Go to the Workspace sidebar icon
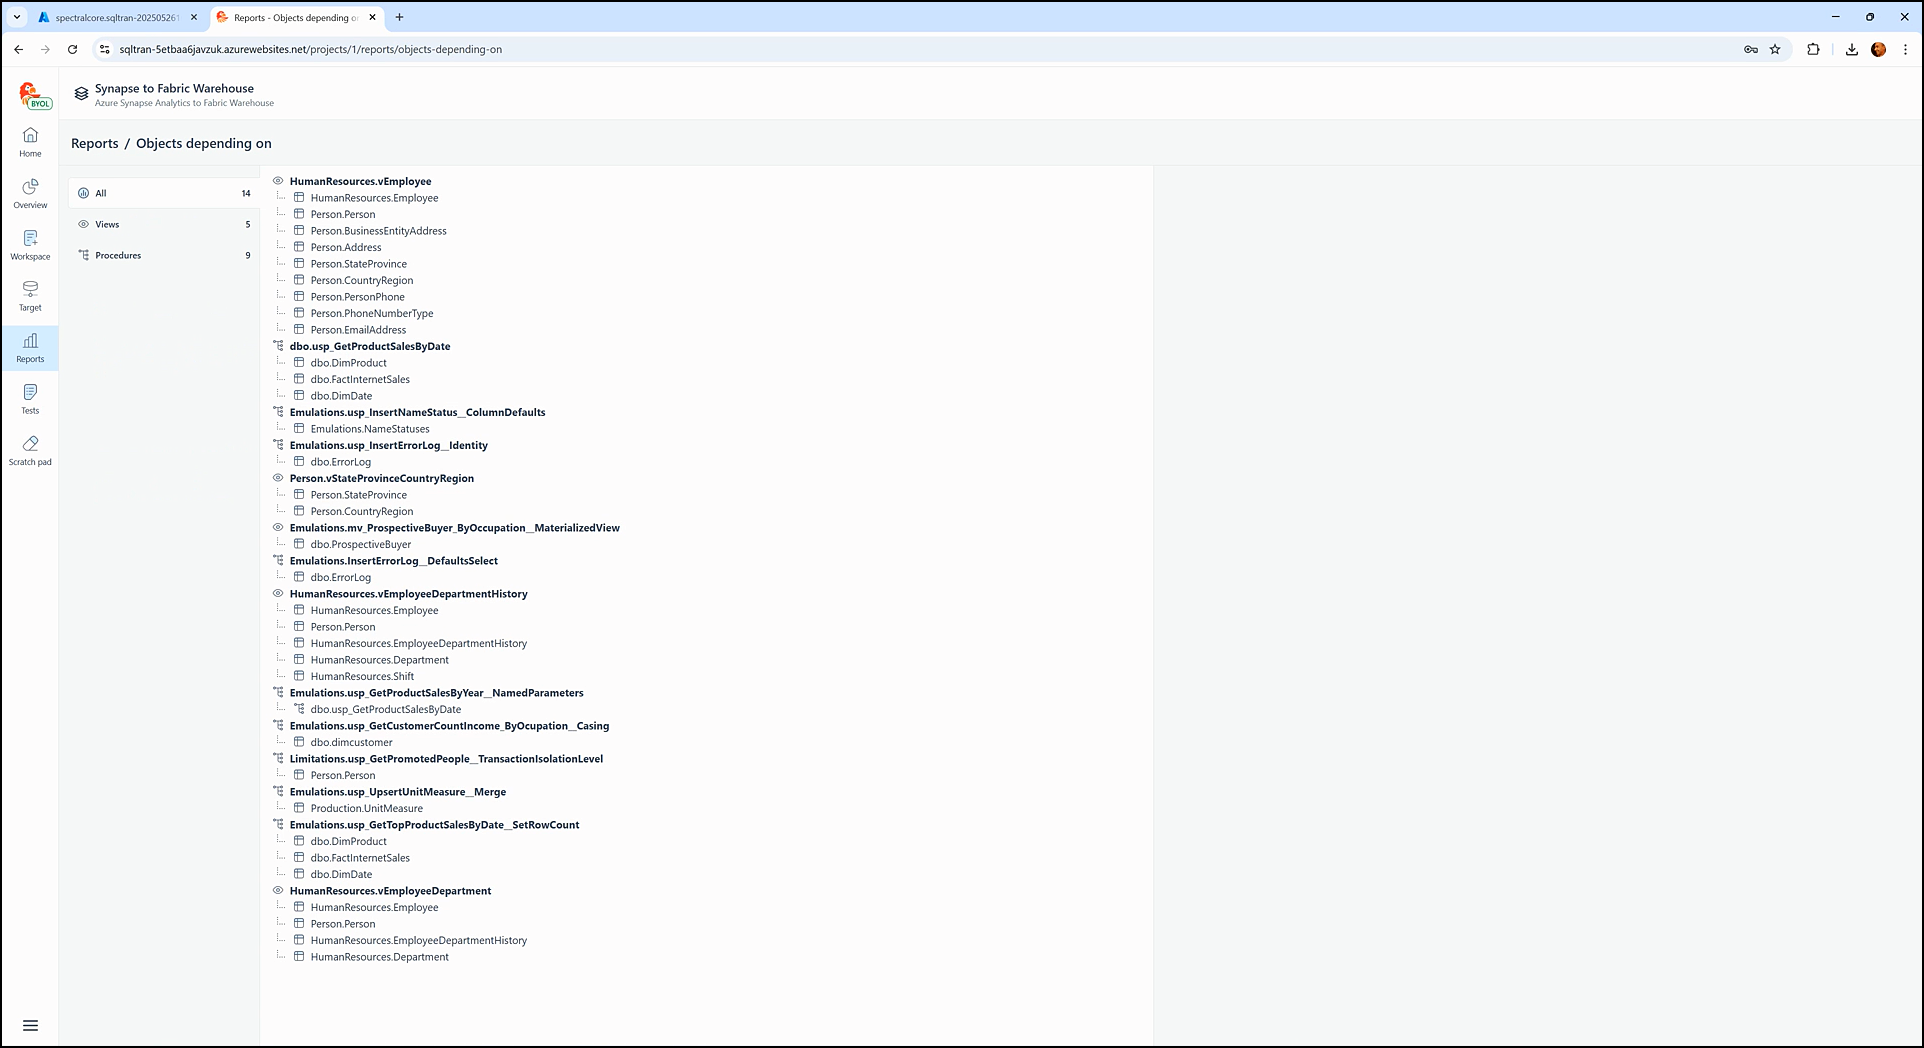 click(30, 245)
